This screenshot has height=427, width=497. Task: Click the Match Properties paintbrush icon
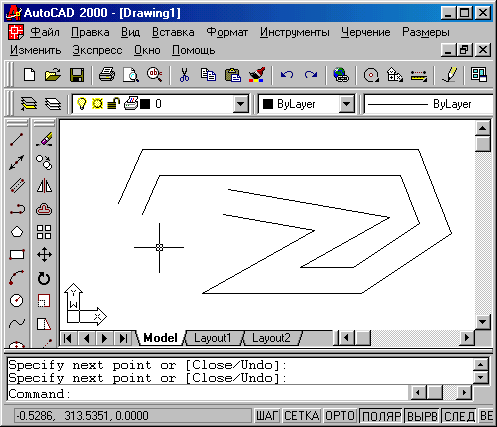[x=257, y=75]
